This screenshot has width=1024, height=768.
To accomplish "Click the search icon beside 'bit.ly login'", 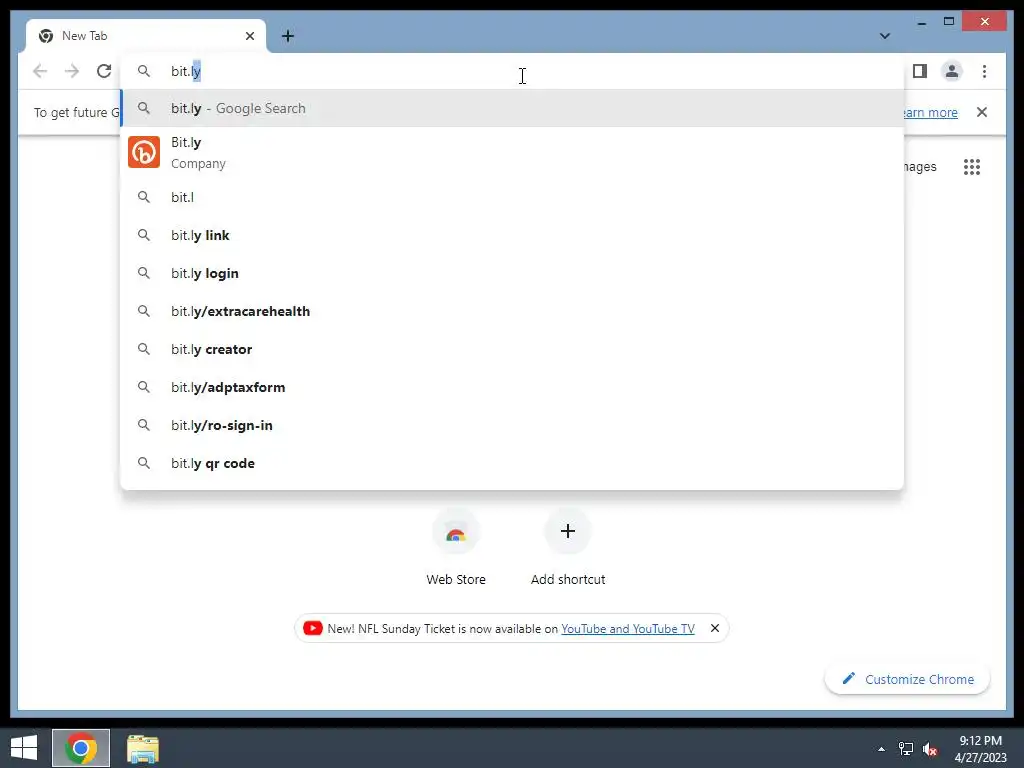I will click(144, 273).
